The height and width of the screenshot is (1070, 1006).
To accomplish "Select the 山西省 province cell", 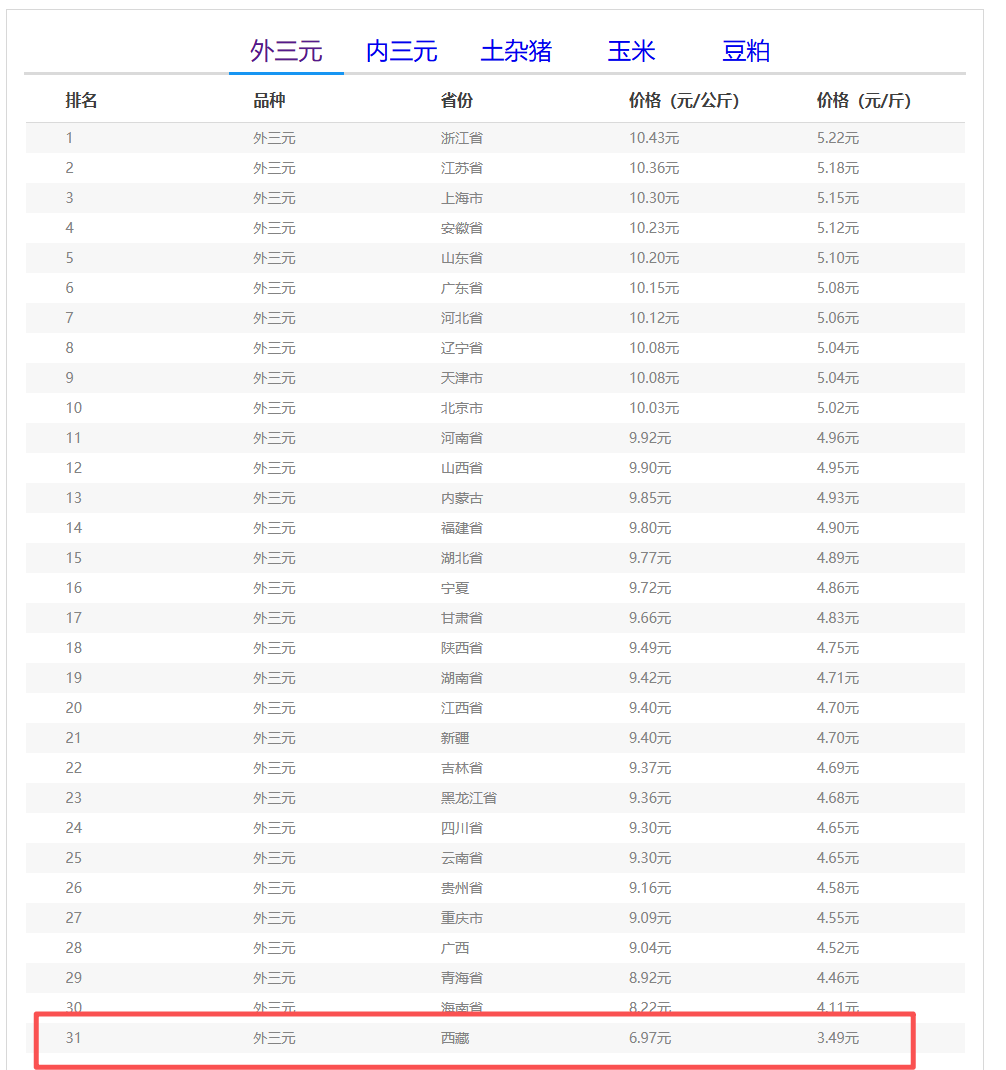I will coord(461,468).
